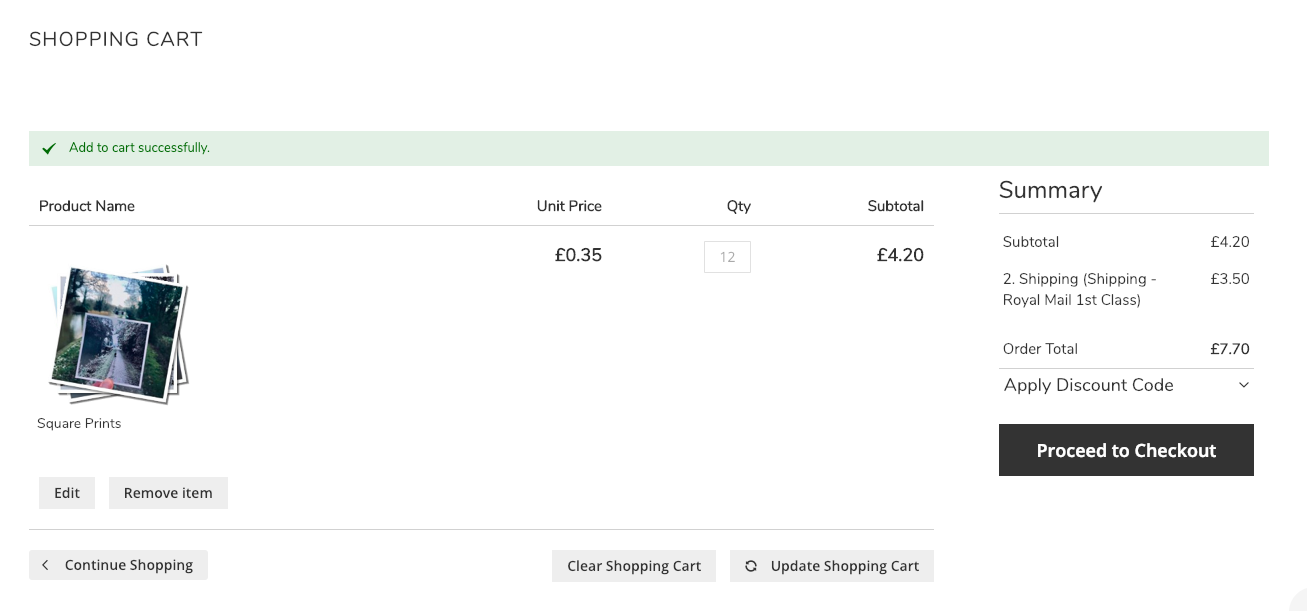Click Update Shopping Cart button
Screen dimensions: 1307x611
click(832, 566)
